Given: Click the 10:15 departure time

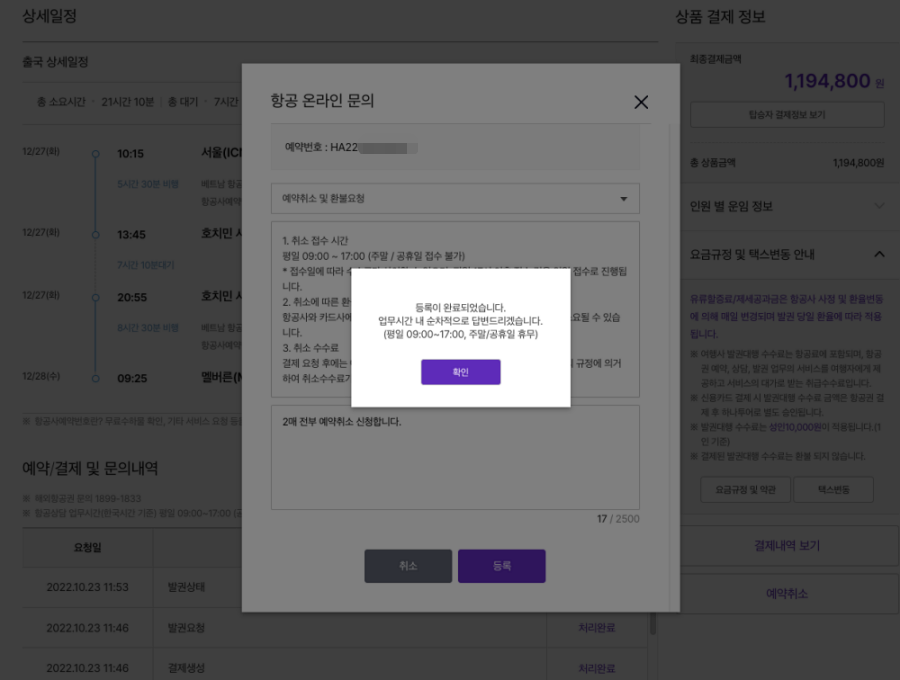Looking at the screenshot, I should pos(130,154).
